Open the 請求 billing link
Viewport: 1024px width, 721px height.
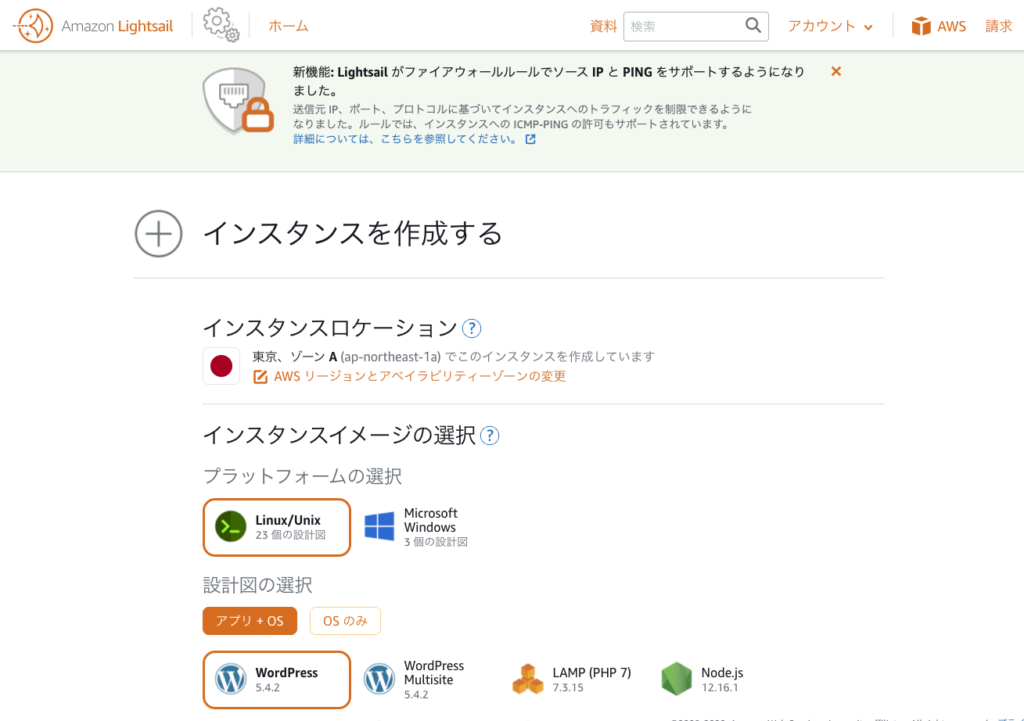click(999, 26)
